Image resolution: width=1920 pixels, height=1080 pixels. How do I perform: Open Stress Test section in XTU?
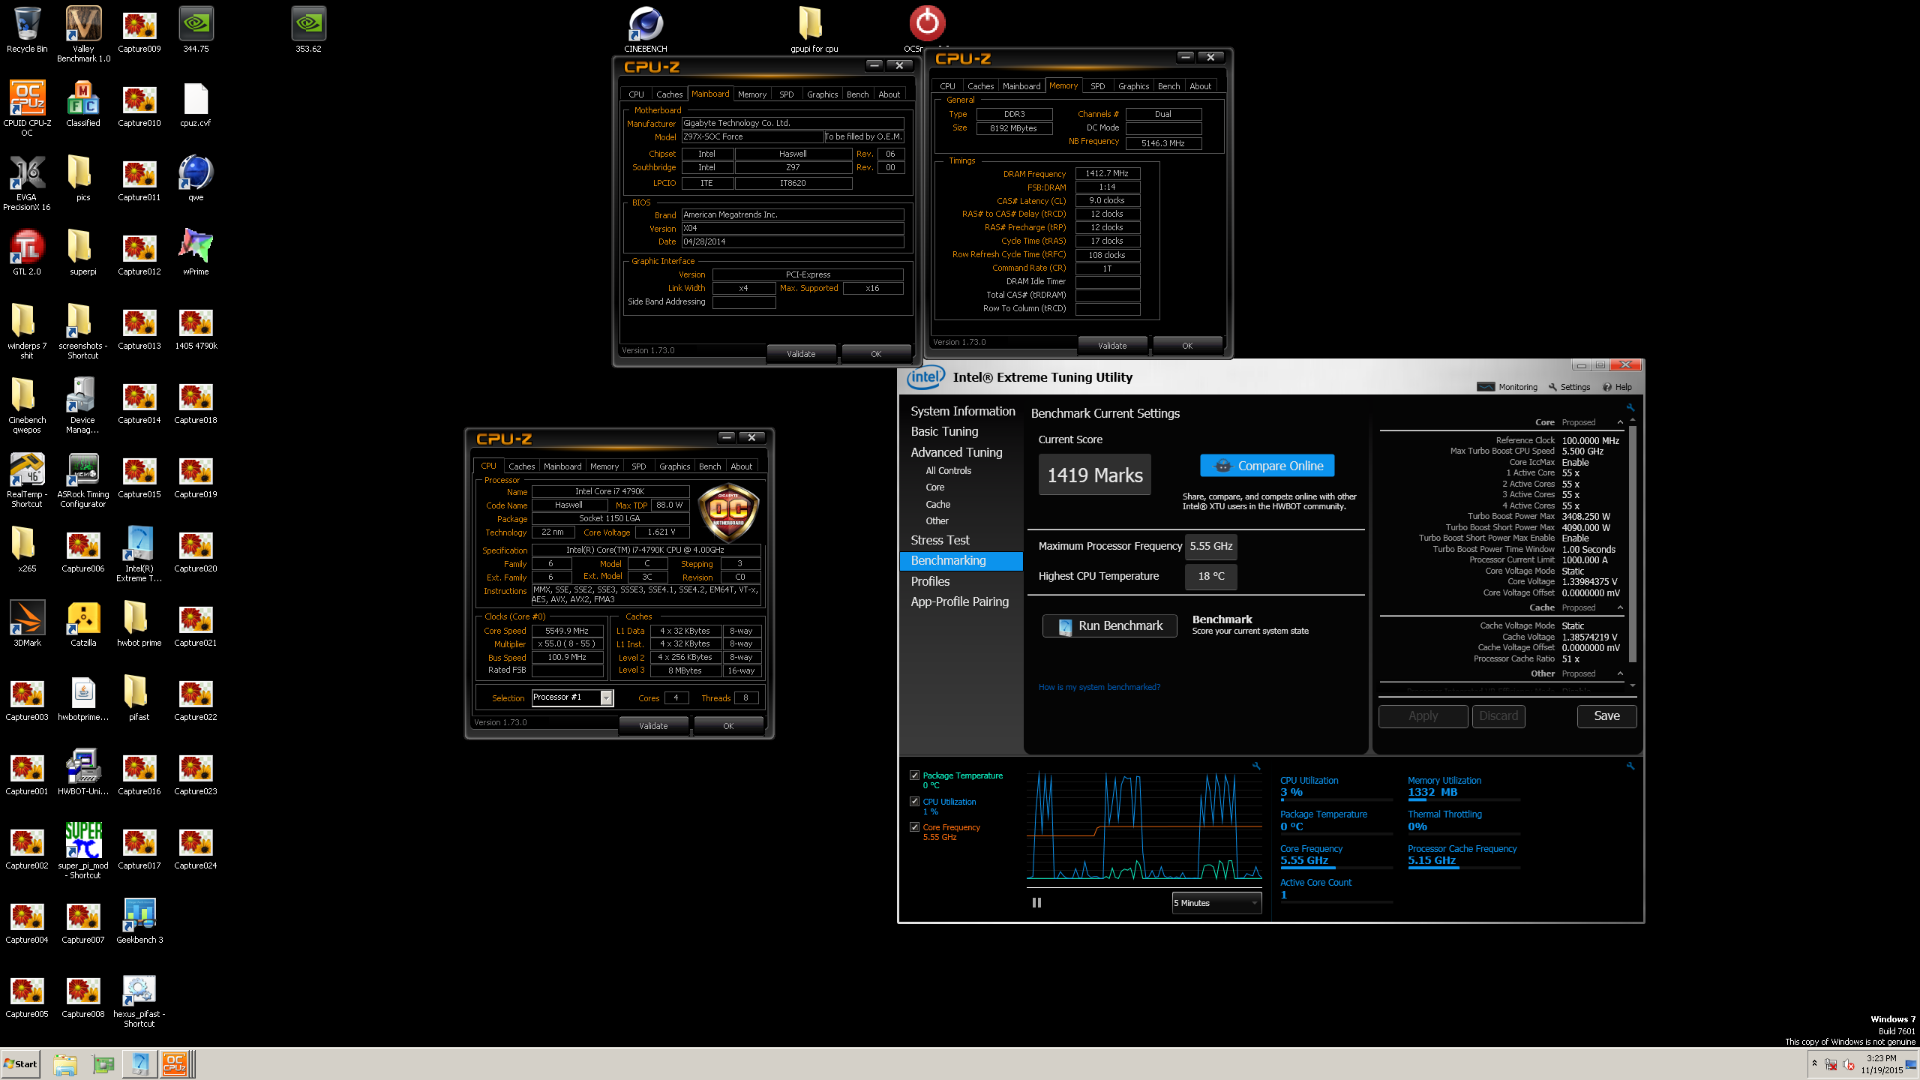(940, 540)
